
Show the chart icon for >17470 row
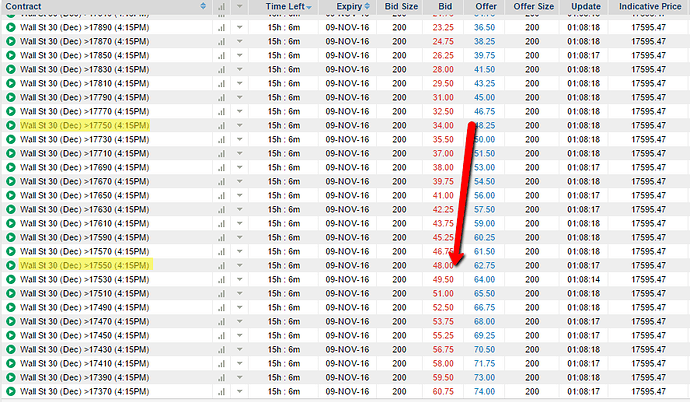tap(221, 322)
